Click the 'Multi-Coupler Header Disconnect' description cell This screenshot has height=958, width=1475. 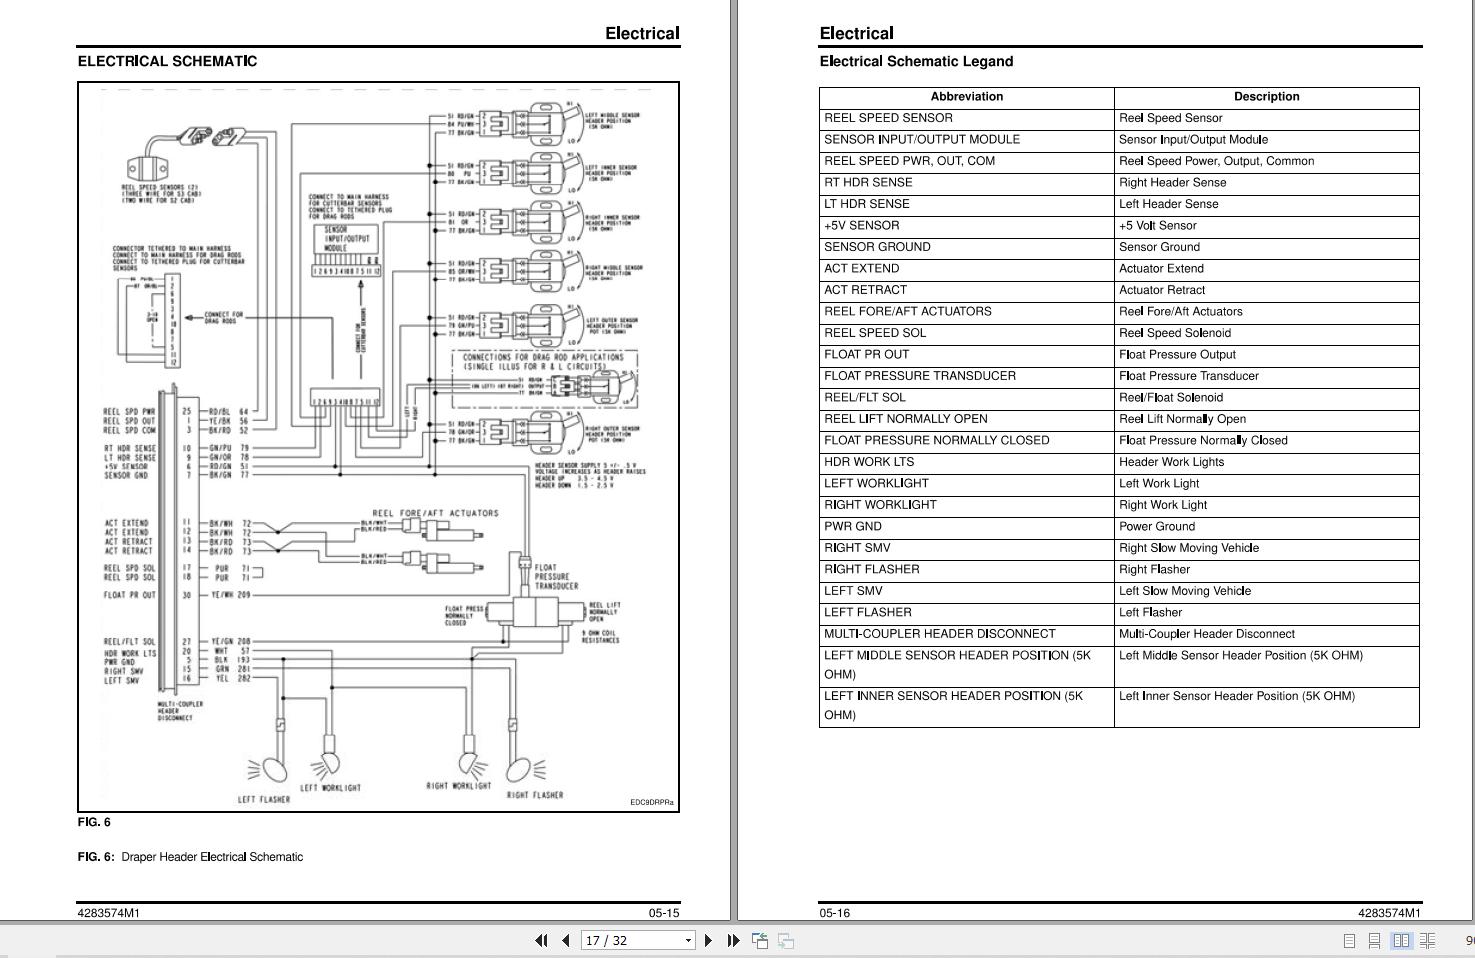point(1267,634)
